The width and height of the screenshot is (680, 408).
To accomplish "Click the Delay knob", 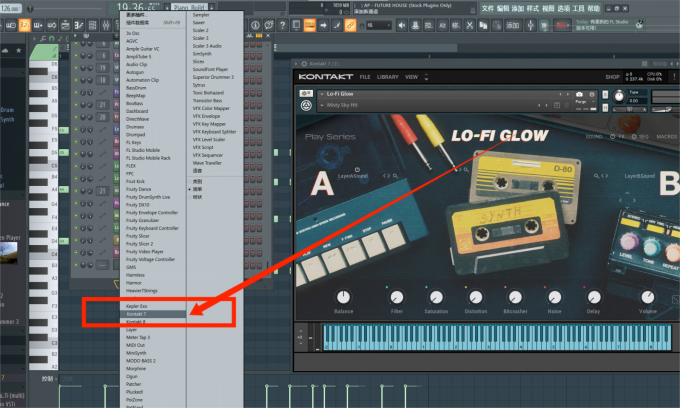I will coord(593,297).
